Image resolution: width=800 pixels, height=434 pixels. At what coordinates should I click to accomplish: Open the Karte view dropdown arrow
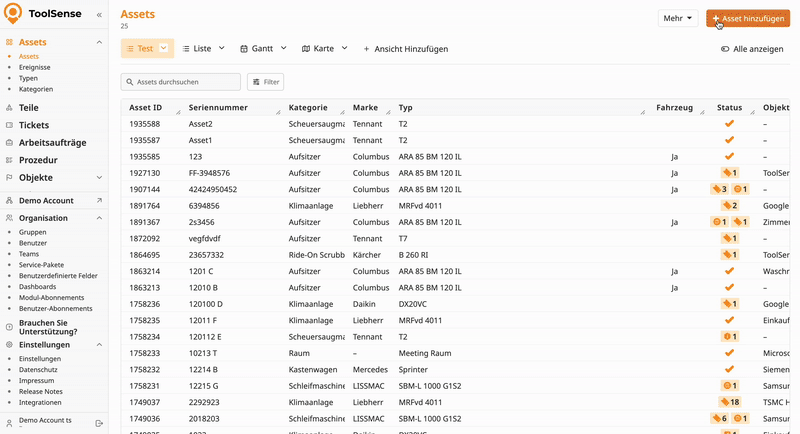344,48
